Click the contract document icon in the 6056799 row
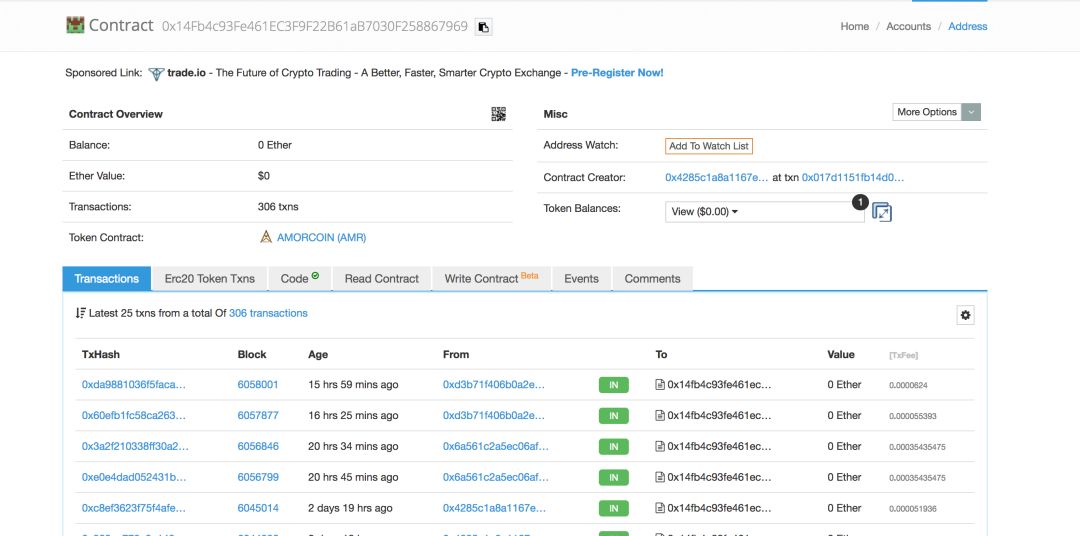 coord(660,477)
